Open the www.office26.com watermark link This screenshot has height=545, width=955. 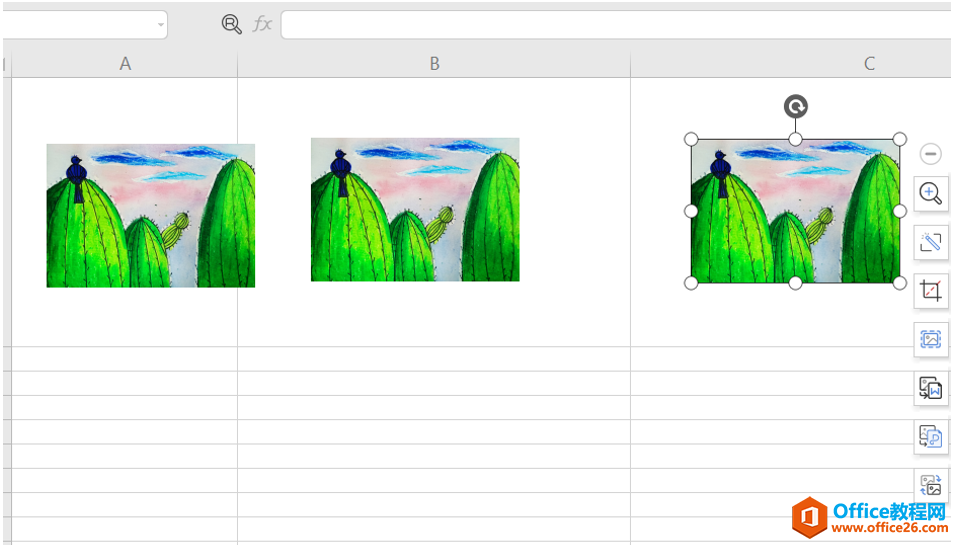tap(890, 527)
